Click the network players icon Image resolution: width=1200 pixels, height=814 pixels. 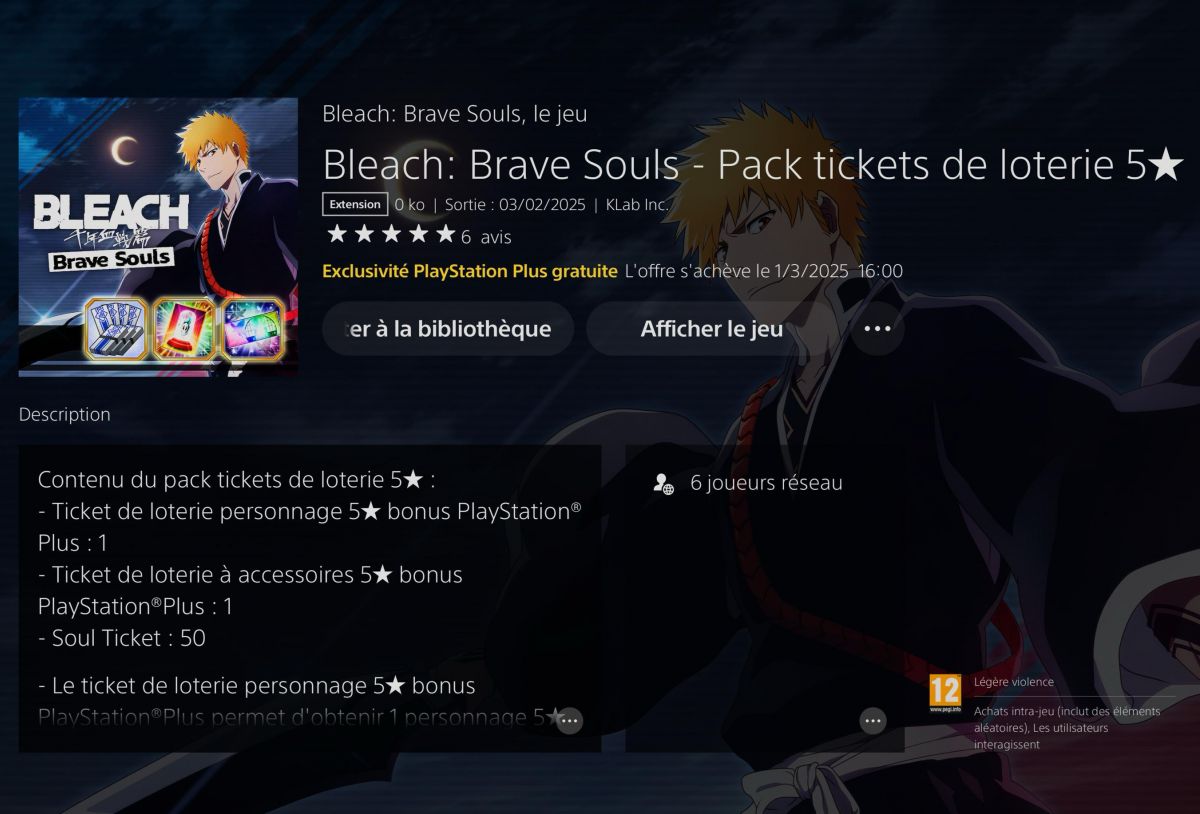[663, 483]
